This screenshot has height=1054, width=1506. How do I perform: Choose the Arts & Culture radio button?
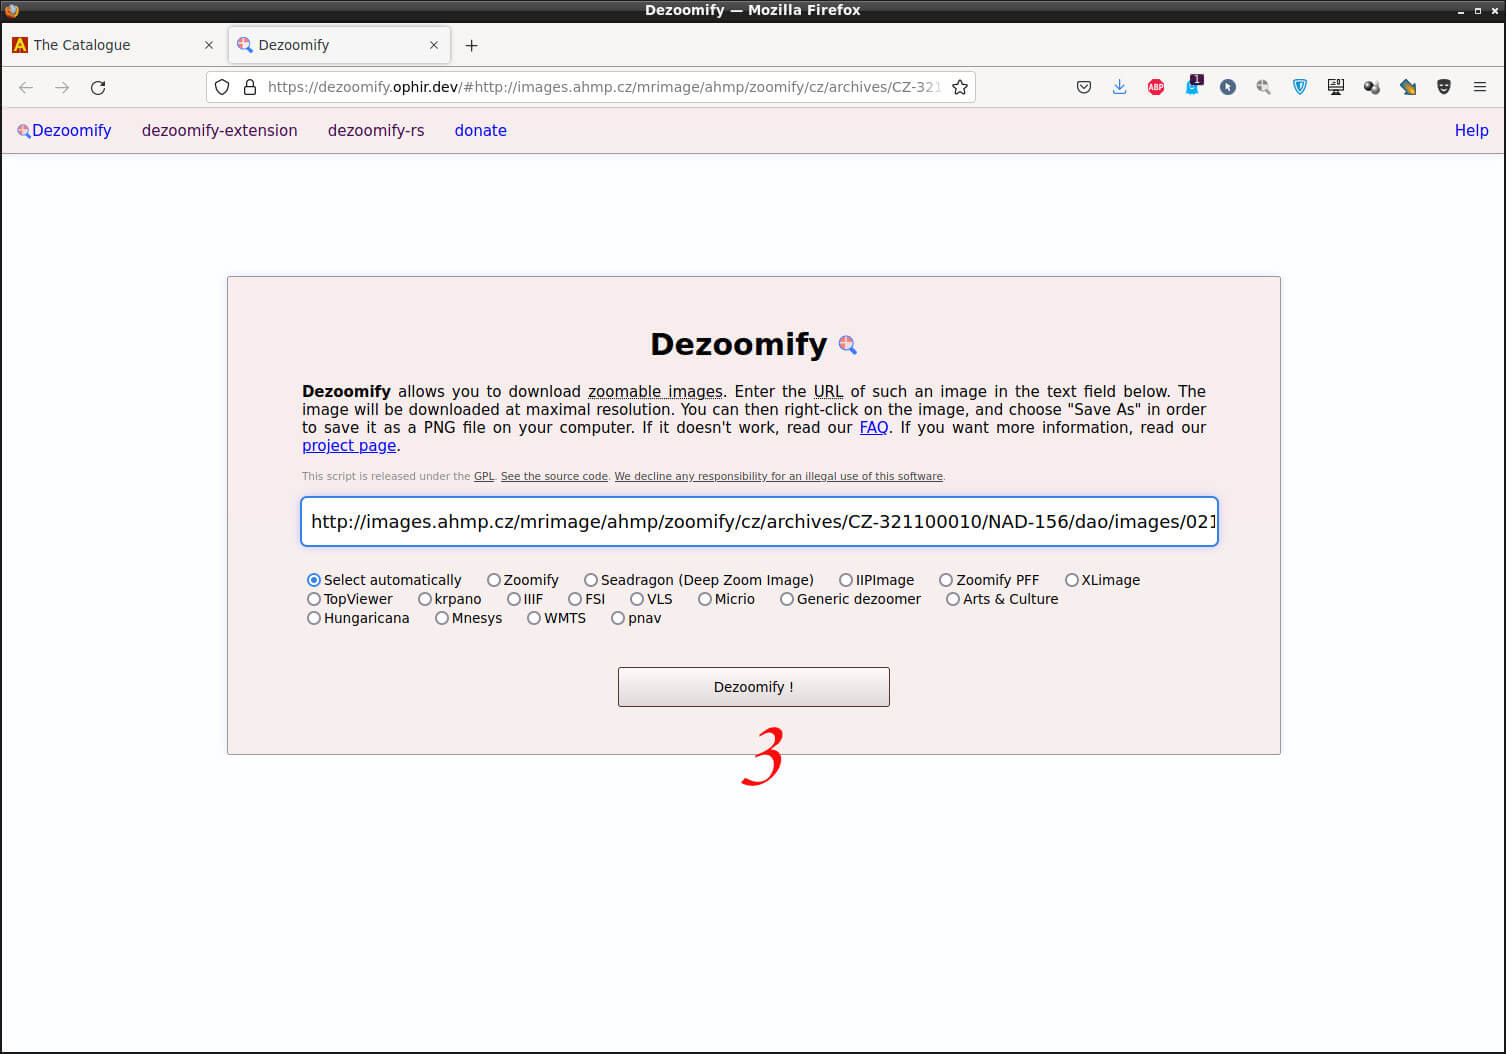[x=953, y=599]
